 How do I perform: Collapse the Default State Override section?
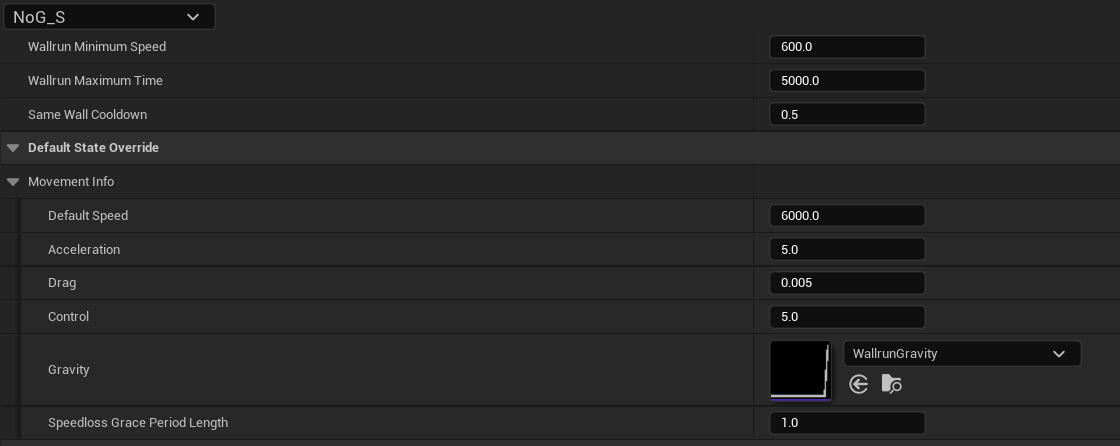point(13,148)
